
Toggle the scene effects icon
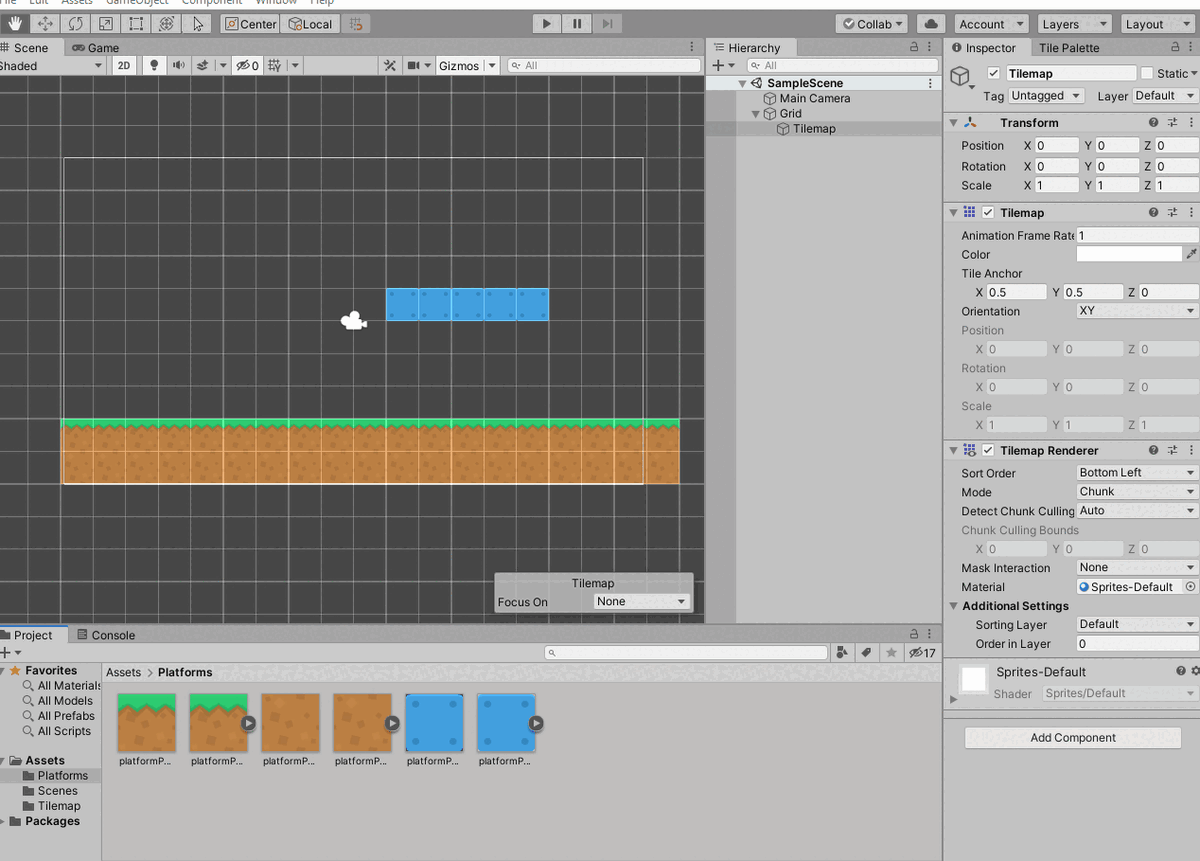tap(202, 66)
